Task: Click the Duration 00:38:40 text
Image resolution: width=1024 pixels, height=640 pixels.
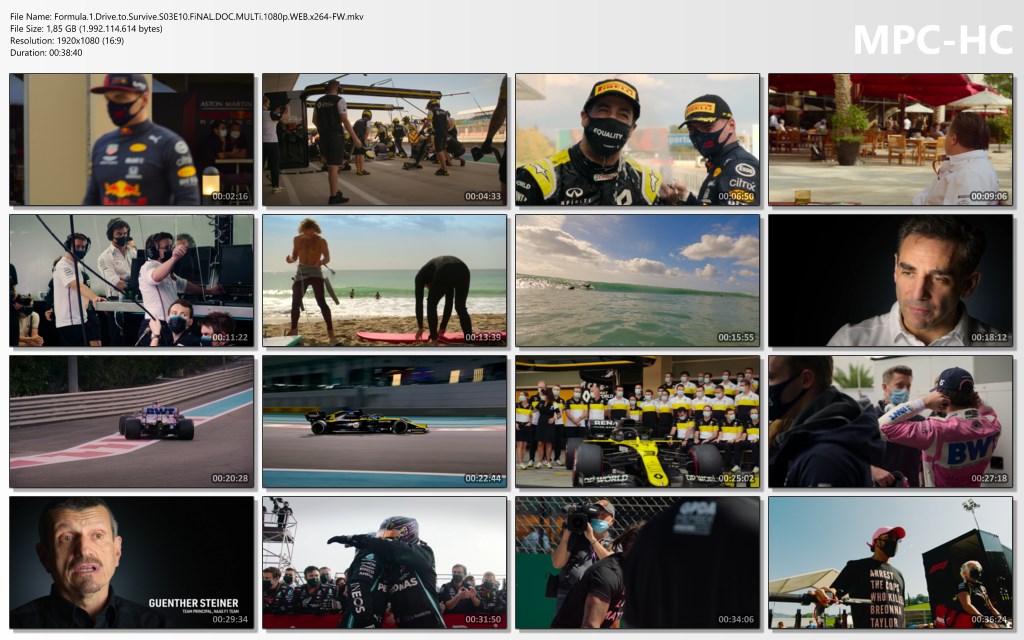Action: pyautogui.click(x=47, y=53)
